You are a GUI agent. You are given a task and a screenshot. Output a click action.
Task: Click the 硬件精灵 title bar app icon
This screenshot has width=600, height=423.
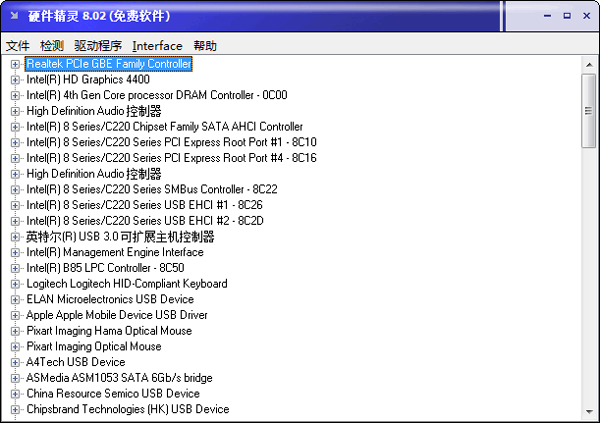pos(14,16)
